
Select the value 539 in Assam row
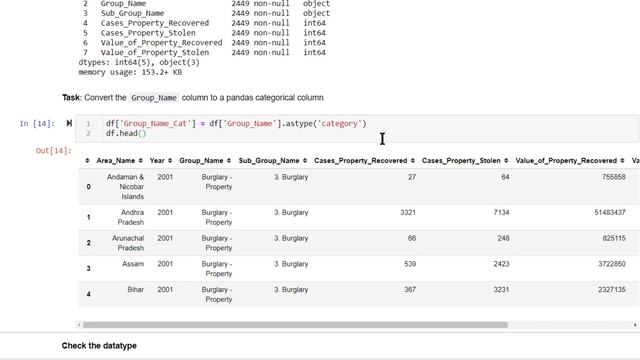pyautogui.click(x=410, y=264)
